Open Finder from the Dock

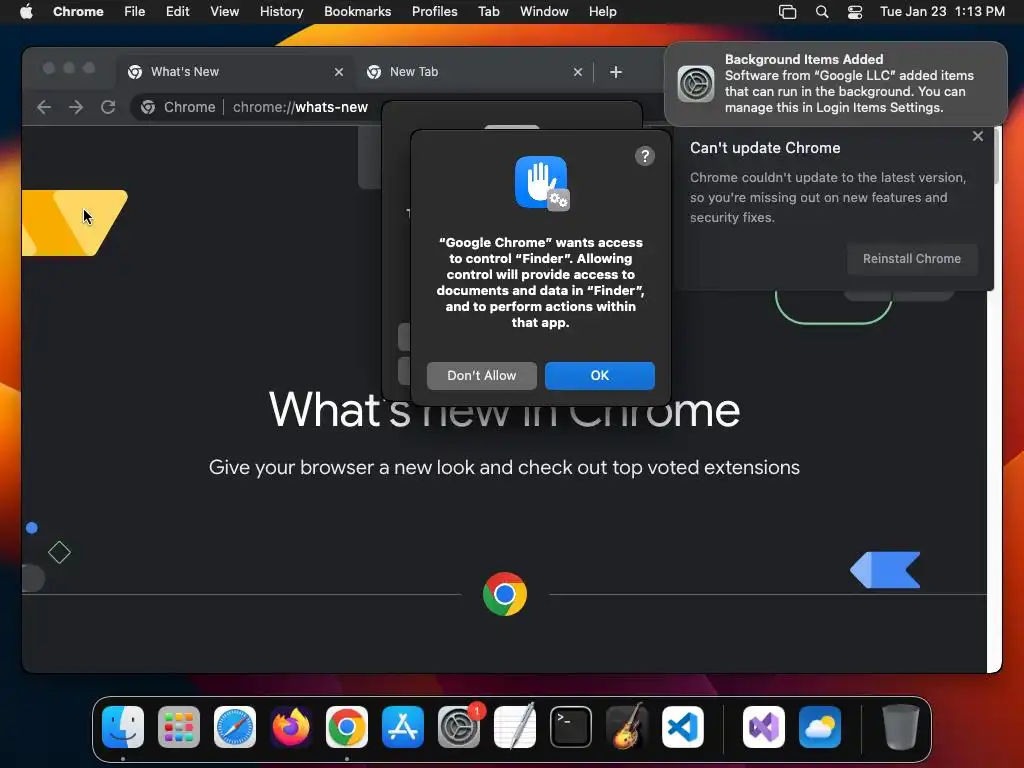click(x=123, y=727)
